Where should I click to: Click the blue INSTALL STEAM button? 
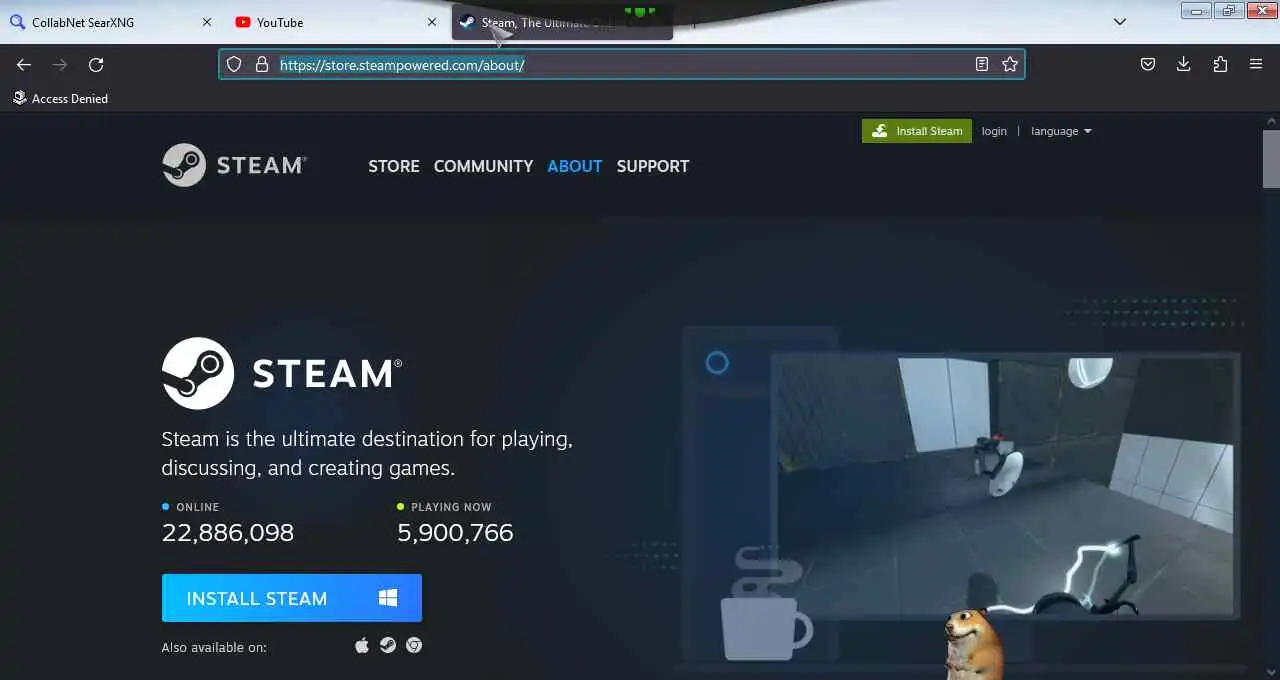click(x=292, y=598)
